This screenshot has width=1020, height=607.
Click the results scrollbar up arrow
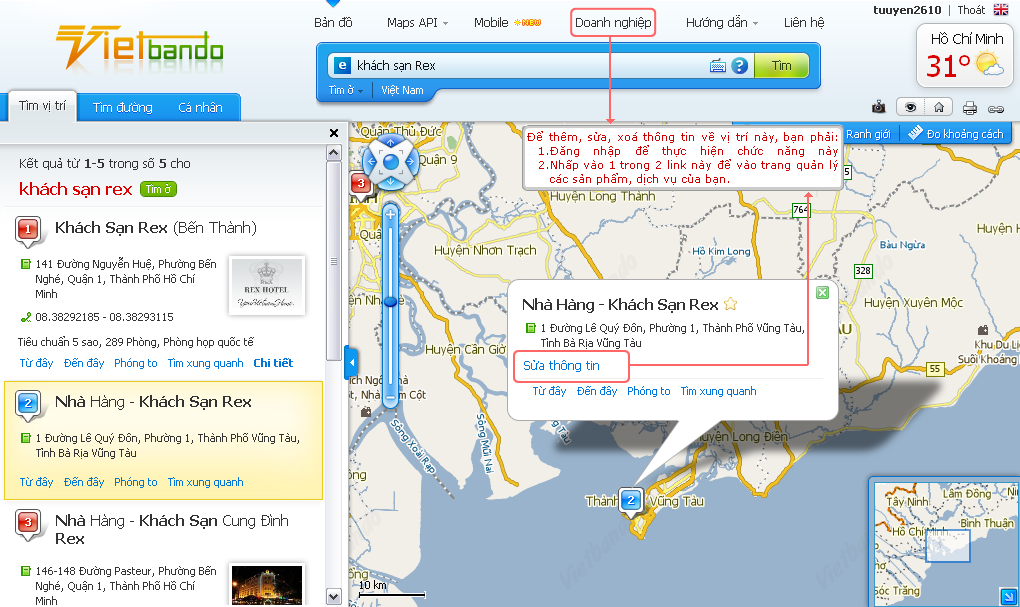[x=334, y=154]
